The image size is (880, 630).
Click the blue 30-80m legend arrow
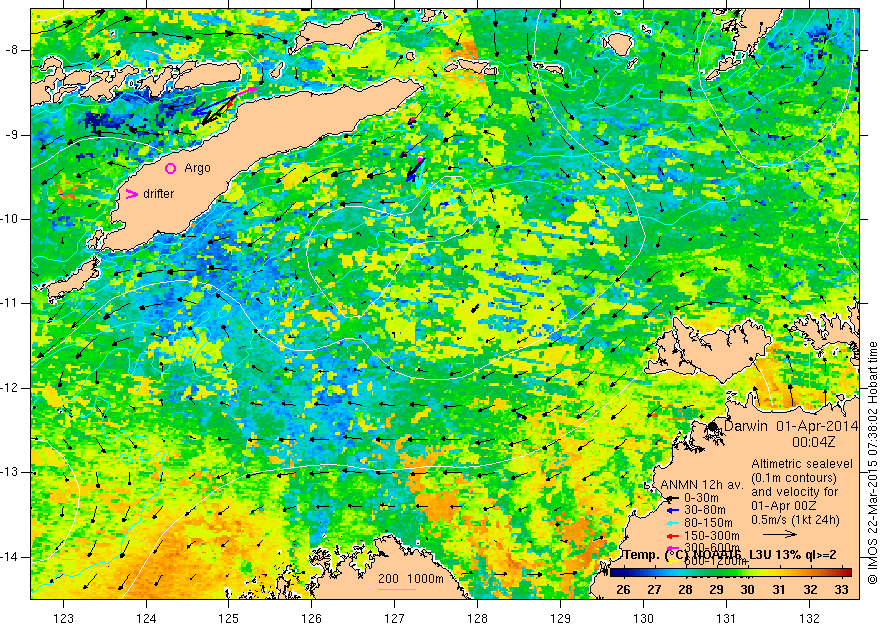671,511
